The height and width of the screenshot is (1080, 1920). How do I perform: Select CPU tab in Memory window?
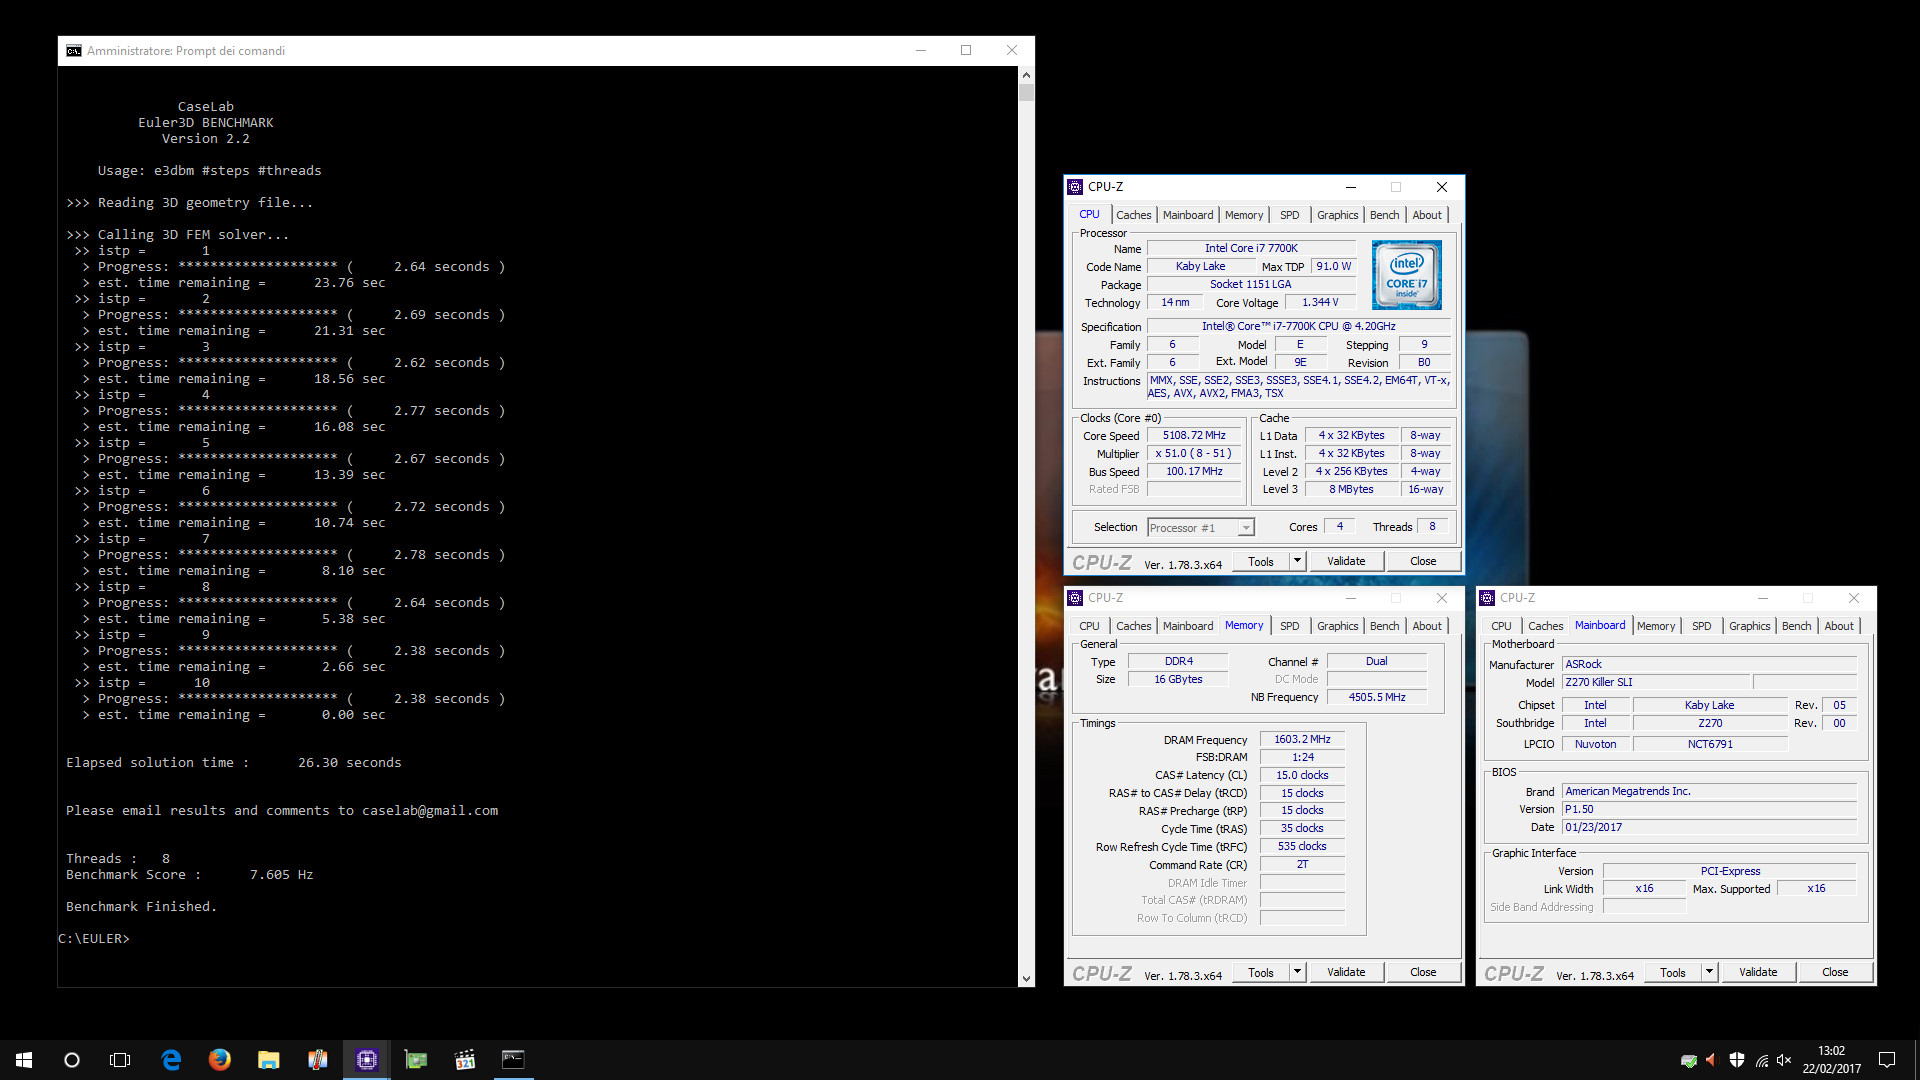pyautogui.click(x=1089, y=626)
